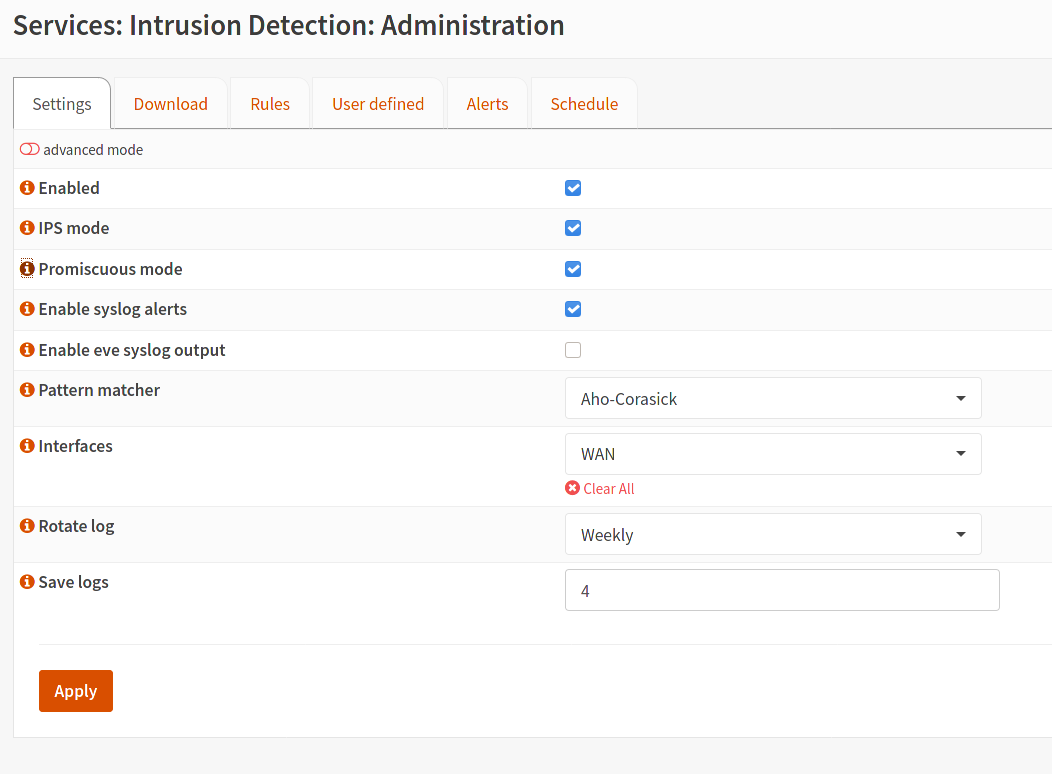Open the Alerts tab
This screenshot has height=774, width=1052.
click(487, 104)
